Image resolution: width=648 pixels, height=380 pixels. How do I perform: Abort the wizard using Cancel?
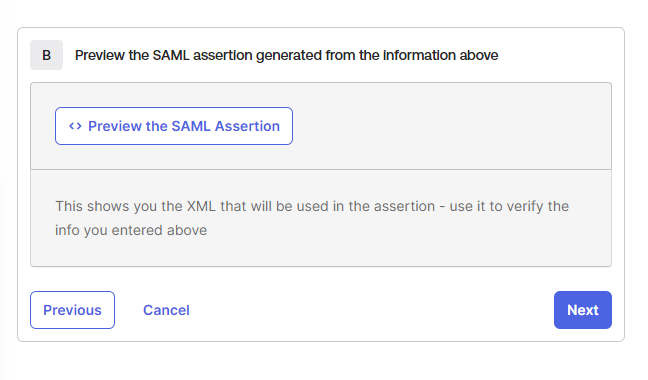pos(166,310)
